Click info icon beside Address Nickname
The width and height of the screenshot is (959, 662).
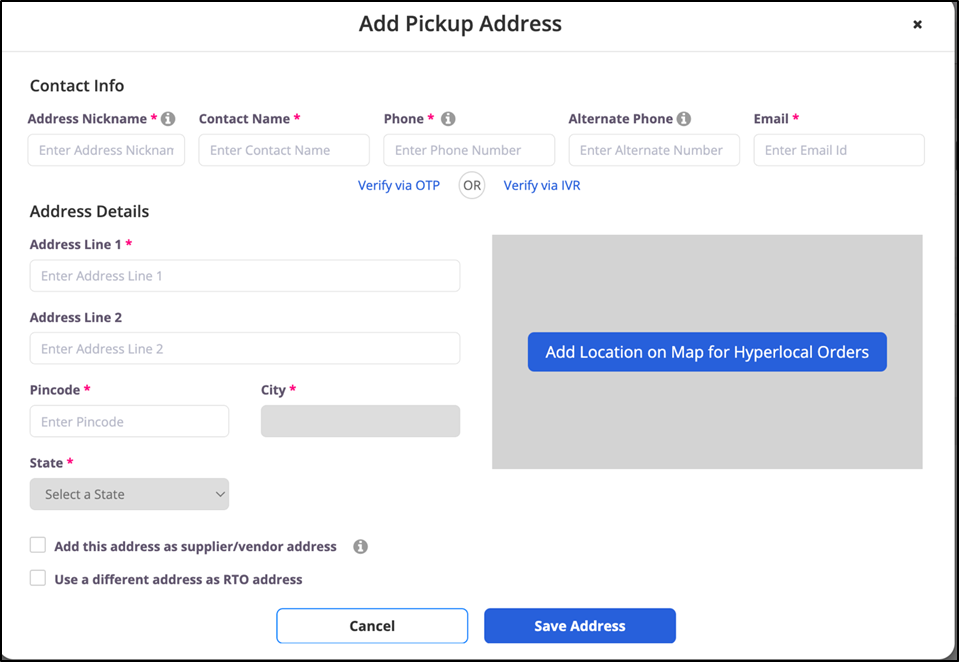[x=168, y=119]
